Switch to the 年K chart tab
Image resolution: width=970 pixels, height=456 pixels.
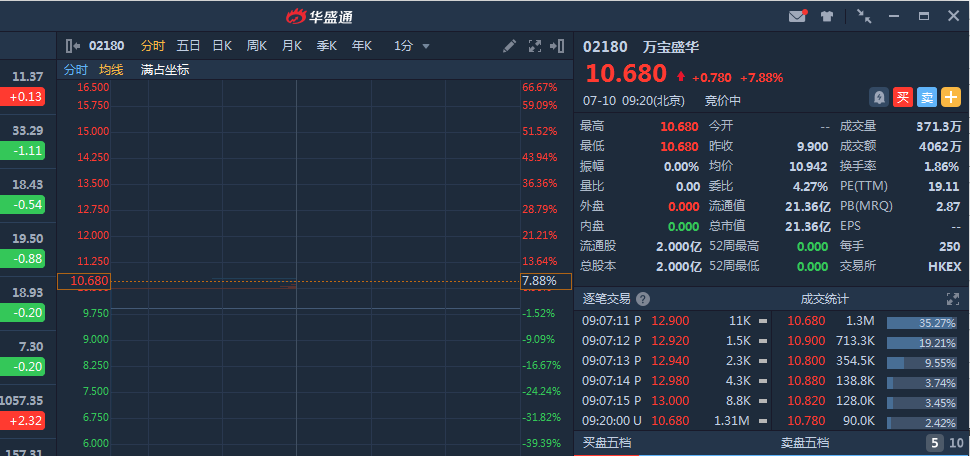362,46
